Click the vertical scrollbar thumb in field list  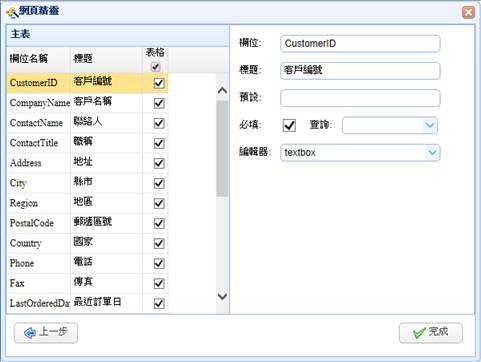pyautogui.click(x=222, y=148)
